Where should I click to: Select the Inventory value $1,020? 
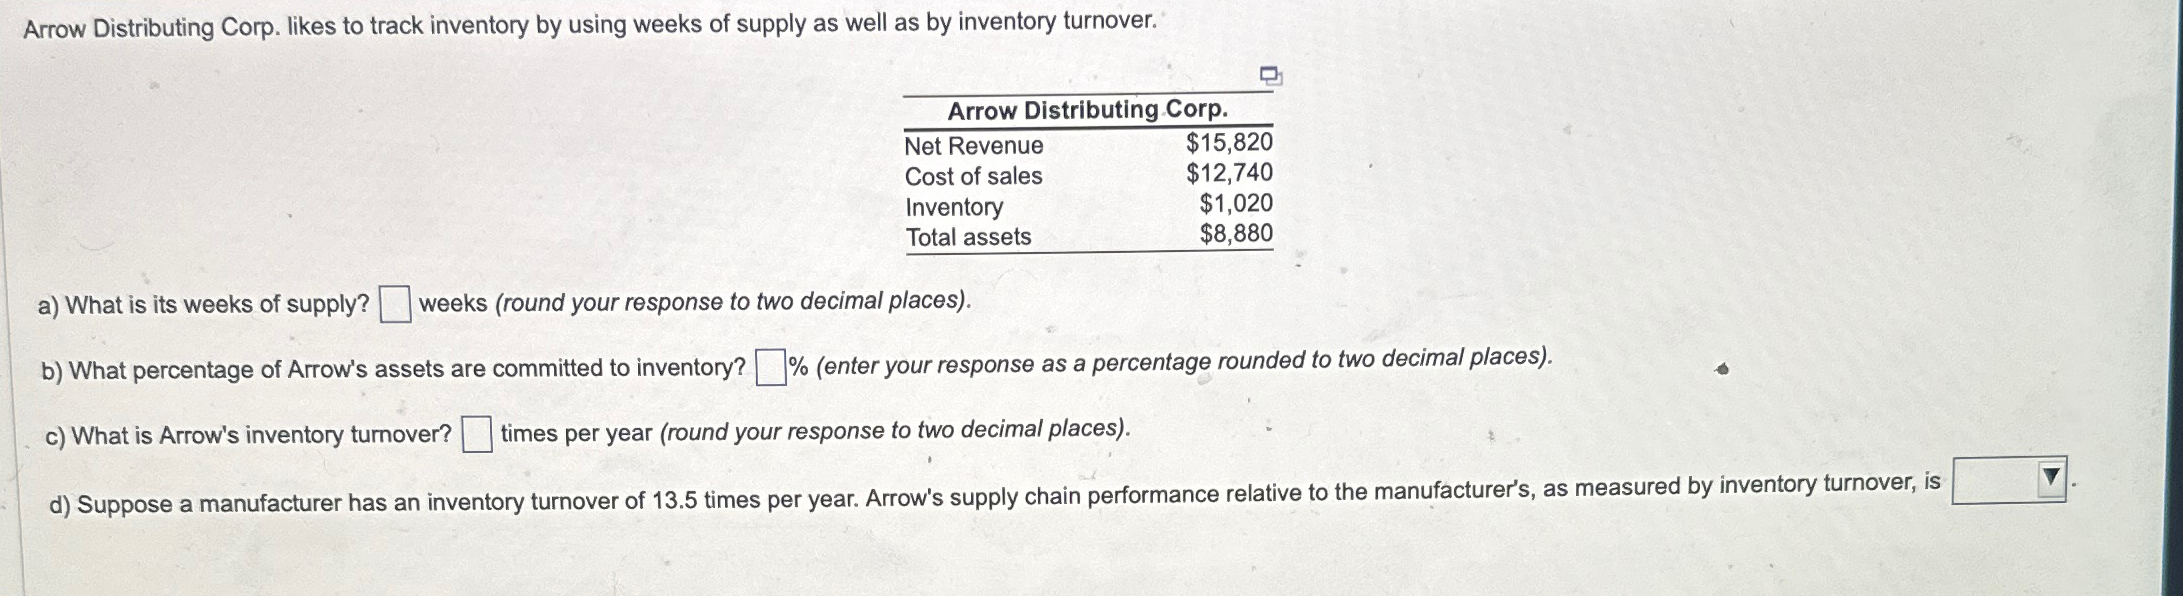[x=1237, y=207]
